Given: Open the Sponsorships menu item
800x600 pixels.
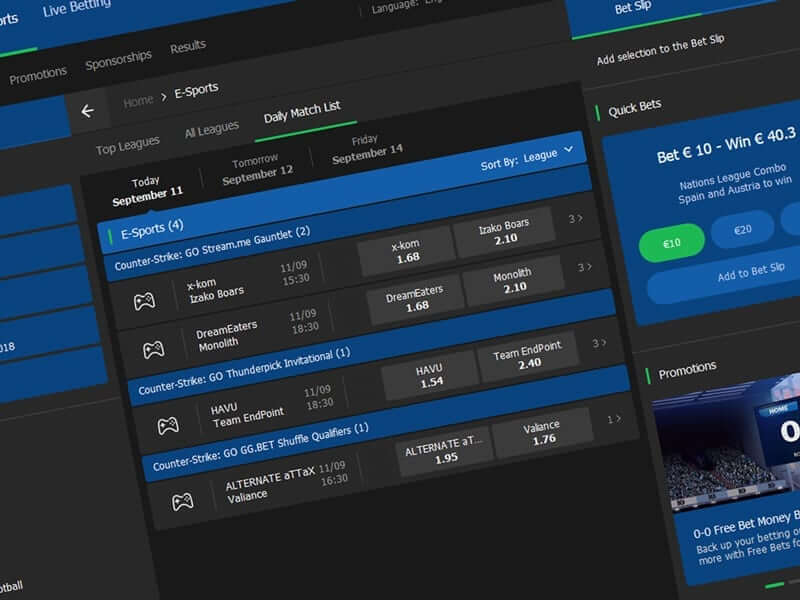Looking at the screenshot, I should coord(118,60).
